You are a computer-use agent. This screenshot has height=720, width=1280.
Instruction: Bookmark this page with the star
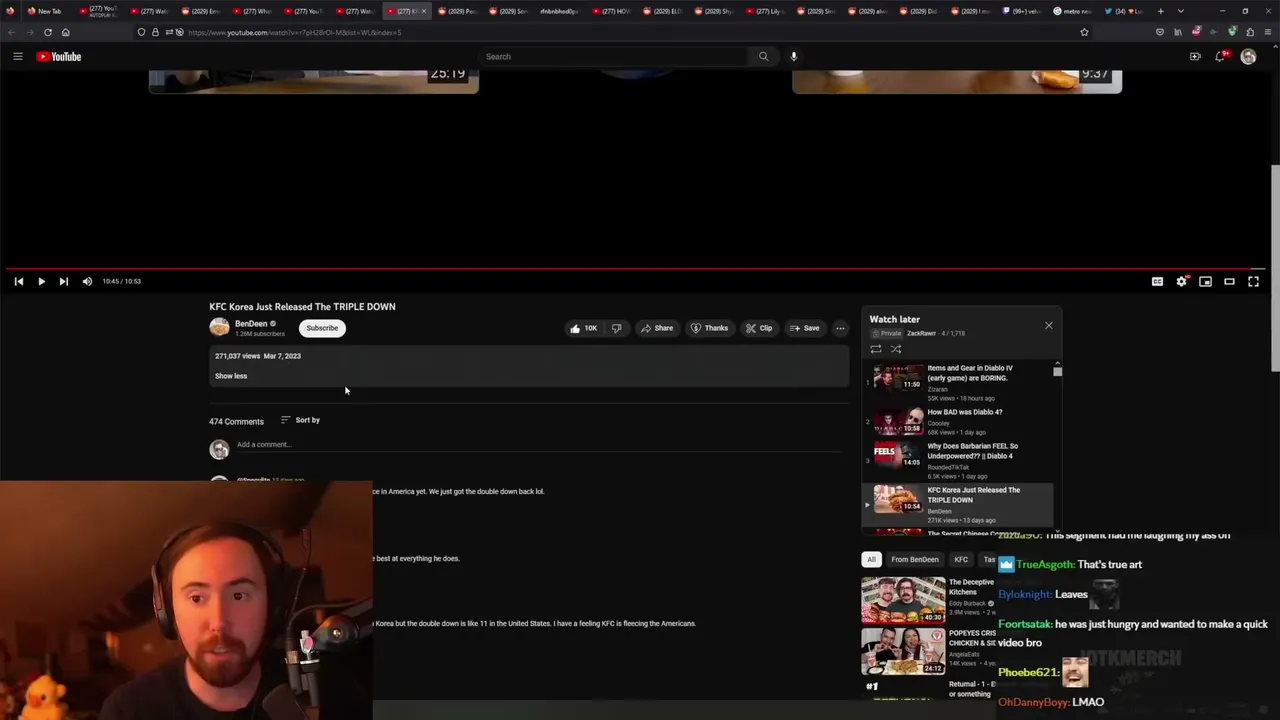pyautogui.click(x=1084, y=32)
